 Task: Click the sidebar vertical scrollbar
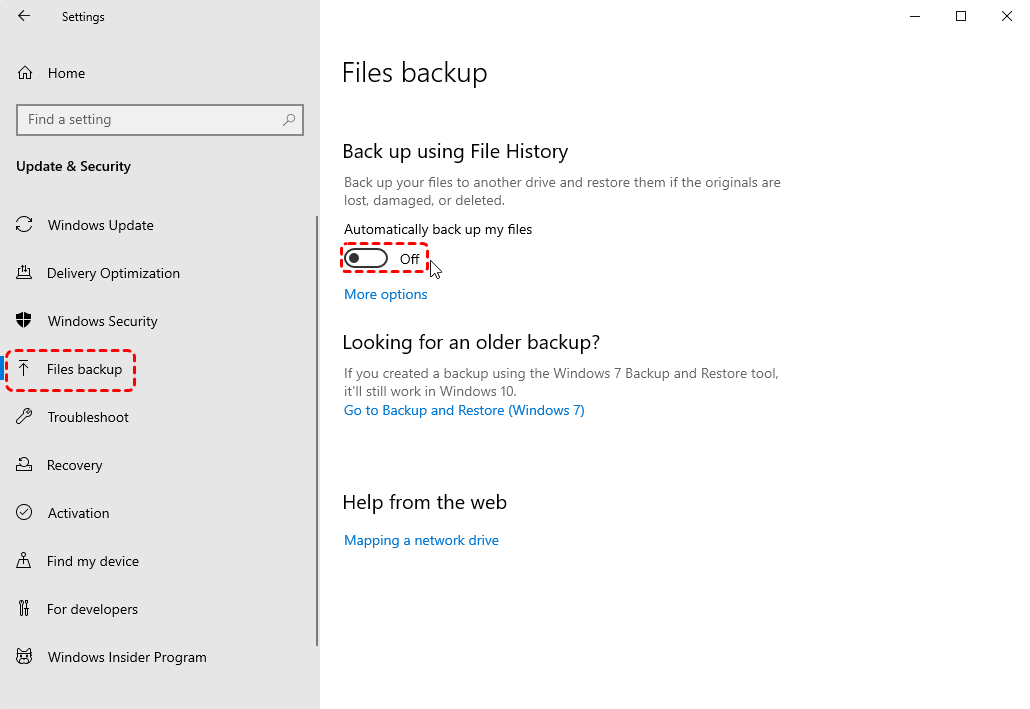coord(317,430)
